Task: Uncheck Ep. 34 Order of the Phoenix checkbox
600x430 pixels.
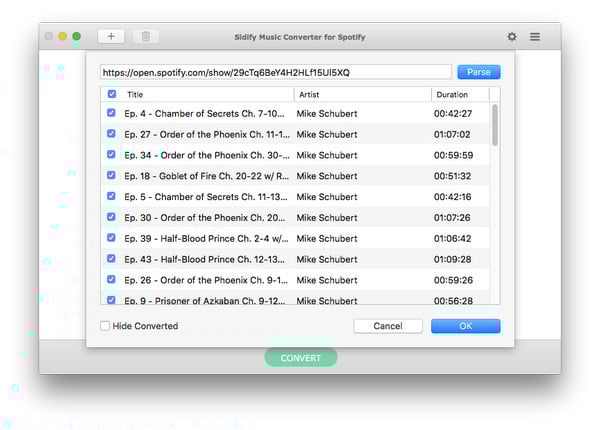Action: pos(111,154)
